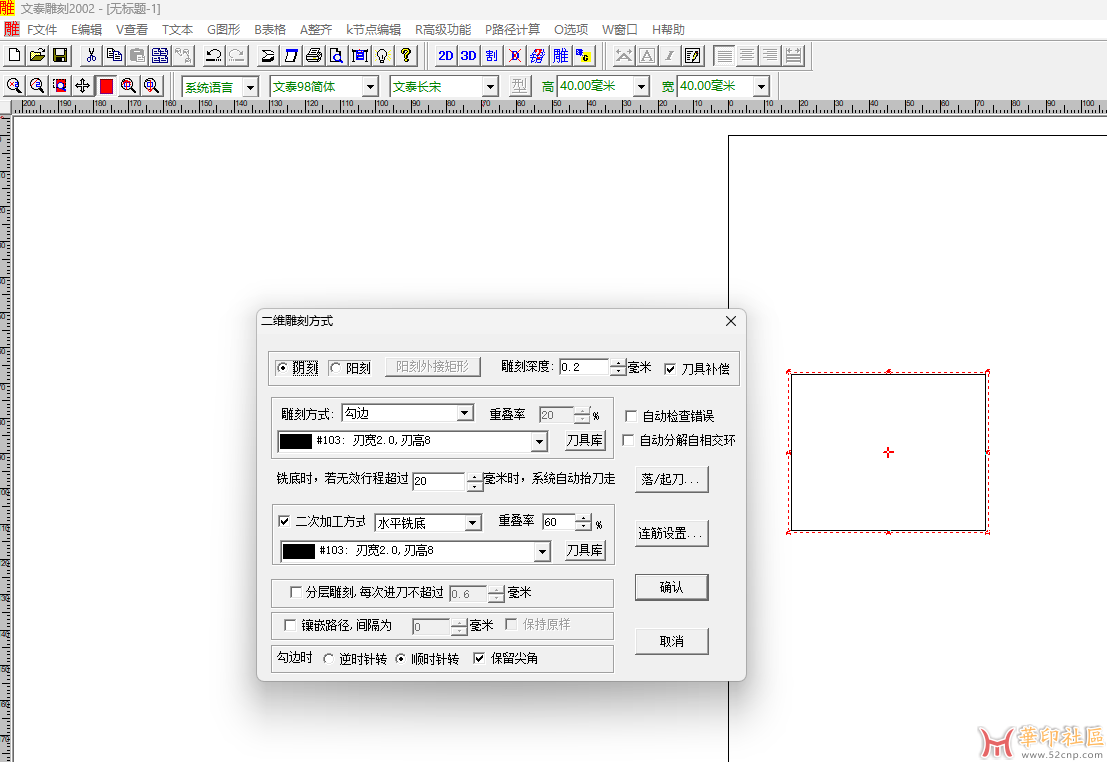Toggle the 刀具补偿 checkbox
1107x762 pixels.
point(670,369)
